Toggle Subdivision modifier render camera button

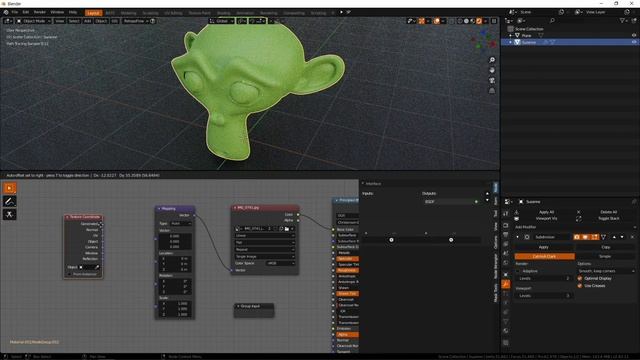576,237
